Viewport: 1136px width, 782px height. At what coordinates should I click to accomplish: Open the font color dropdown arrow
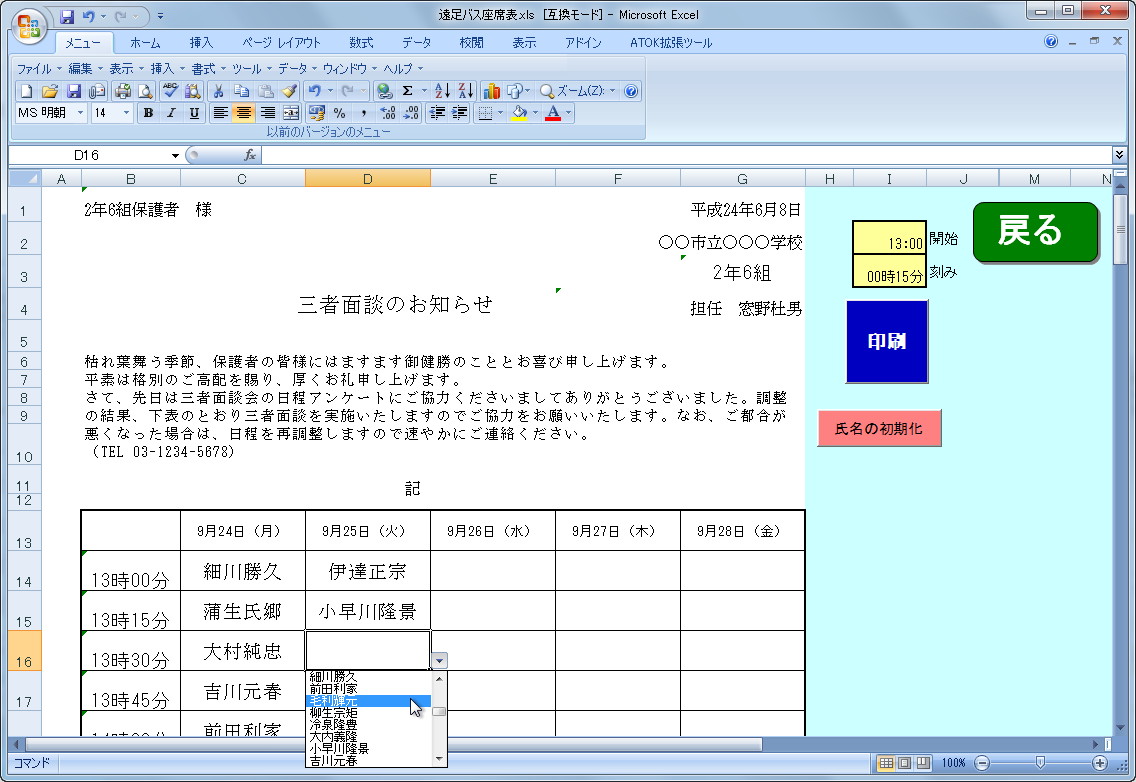click(570, 113)
